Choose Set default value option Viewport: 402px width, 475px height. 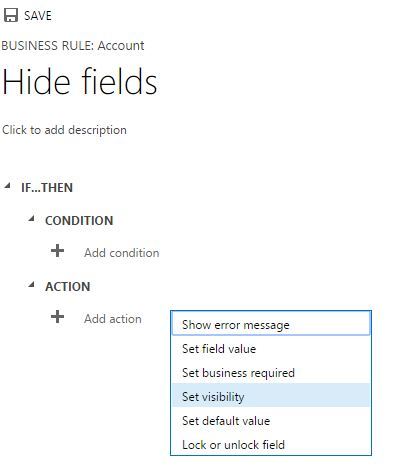click(271, 421)
